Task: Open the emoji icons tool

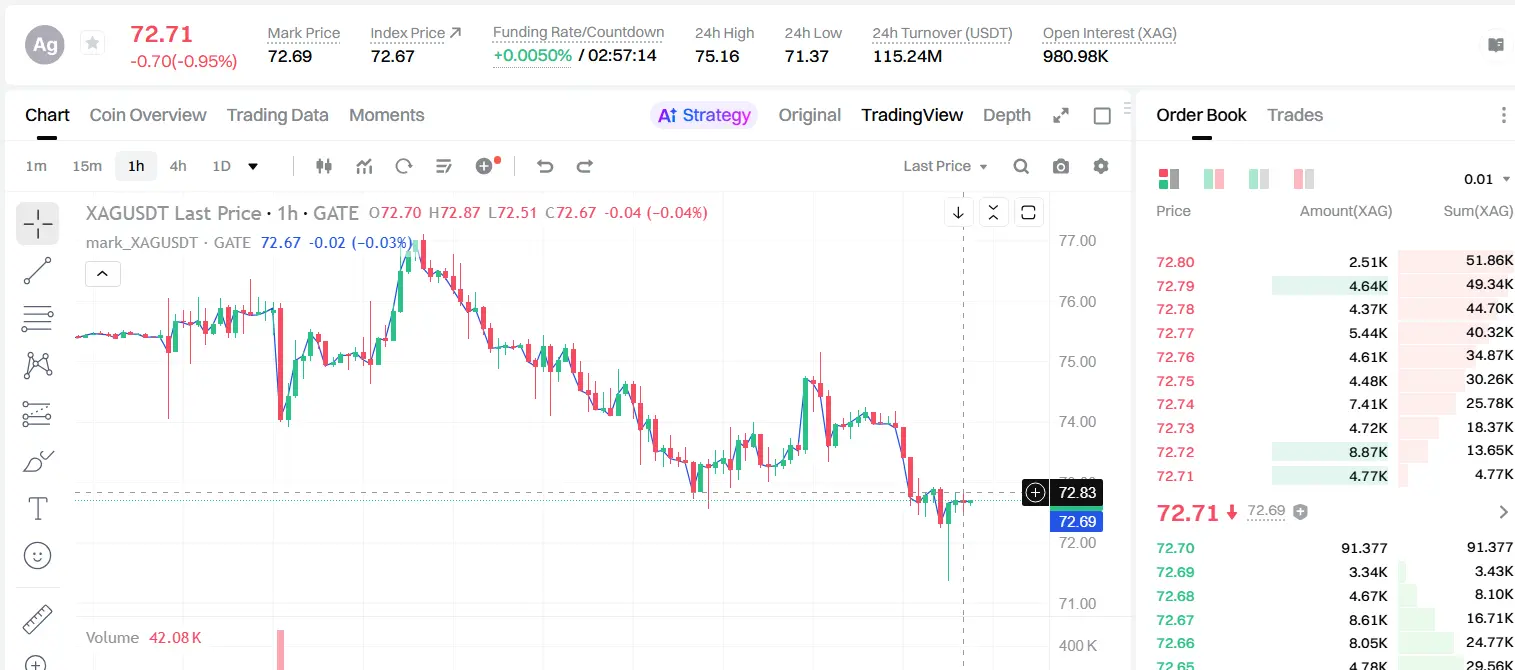Action: click(x=37, y=556)
